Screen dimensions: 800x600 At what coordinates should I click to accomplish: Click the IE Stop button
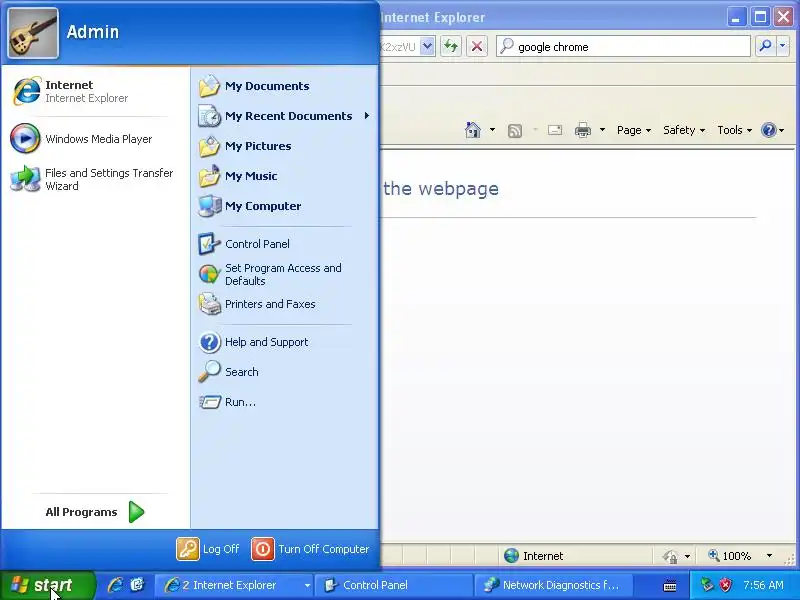(477, 46)
